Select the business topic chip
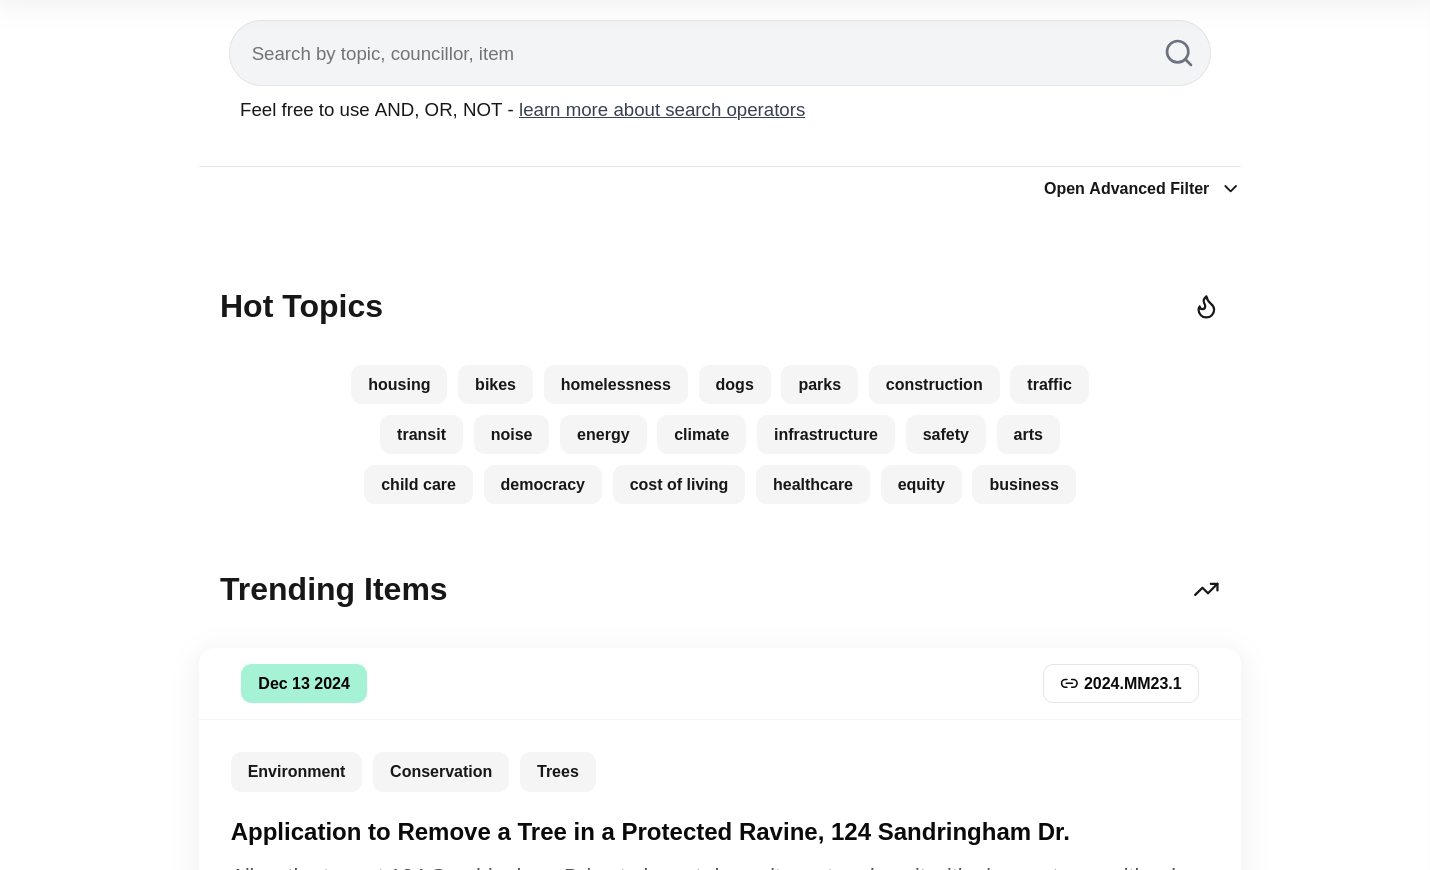Screen dimensions: 1430x870 pos(1024,484)
